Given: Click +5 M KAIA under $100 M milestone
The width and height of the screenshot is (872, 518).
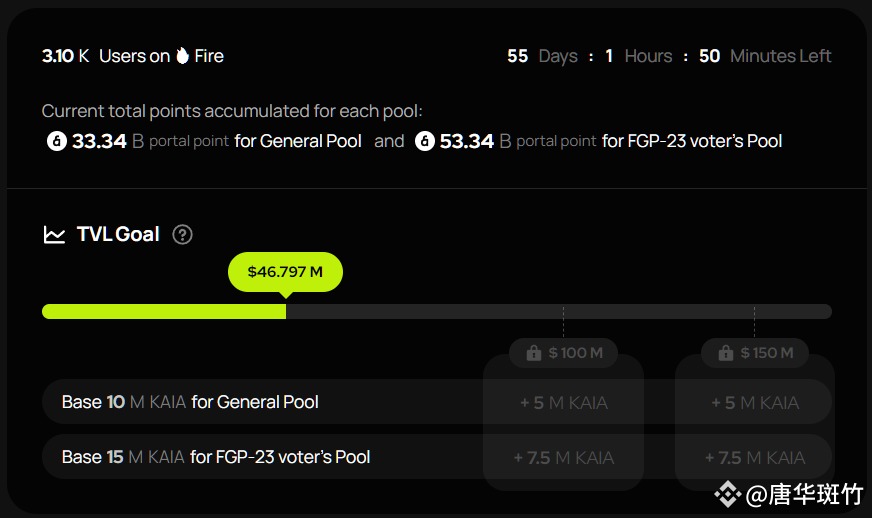Looking at the screenshot, I should click(563, 402).
